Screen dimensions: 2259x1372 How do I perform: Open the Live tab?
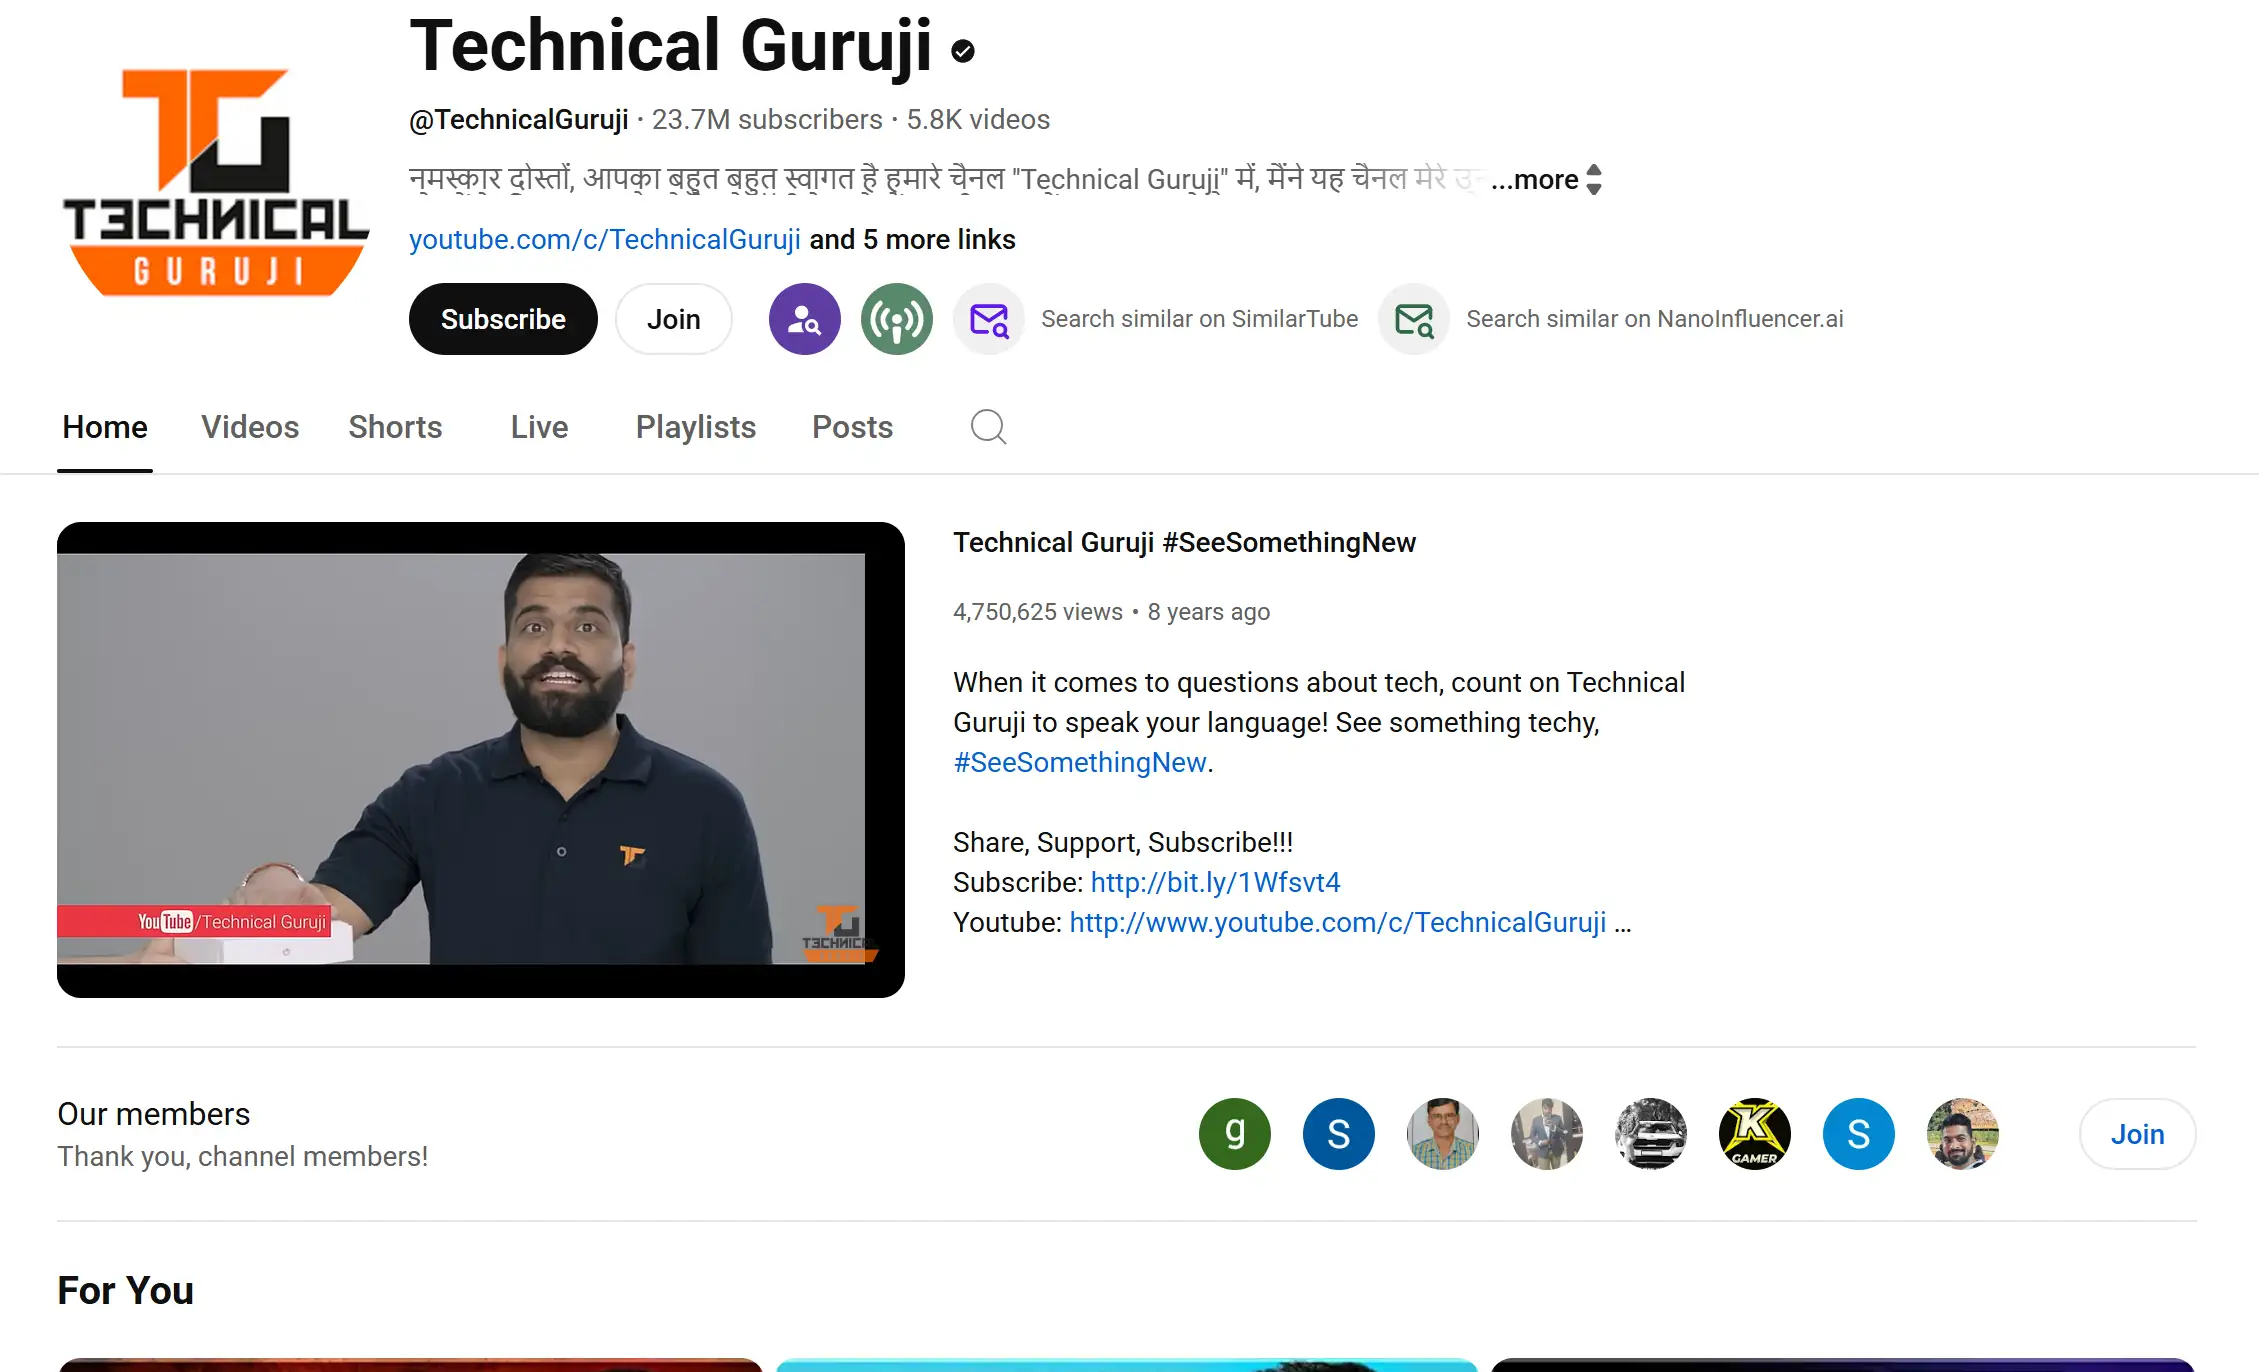click(539, 427)
